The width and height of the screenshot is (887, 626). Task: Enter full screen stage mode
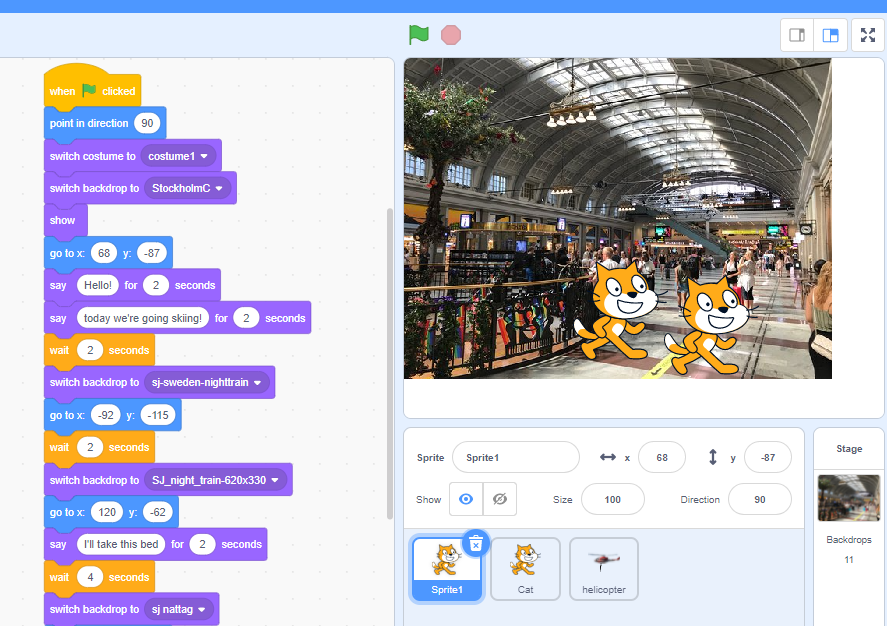pyautogui.click(x=868, y=35)
